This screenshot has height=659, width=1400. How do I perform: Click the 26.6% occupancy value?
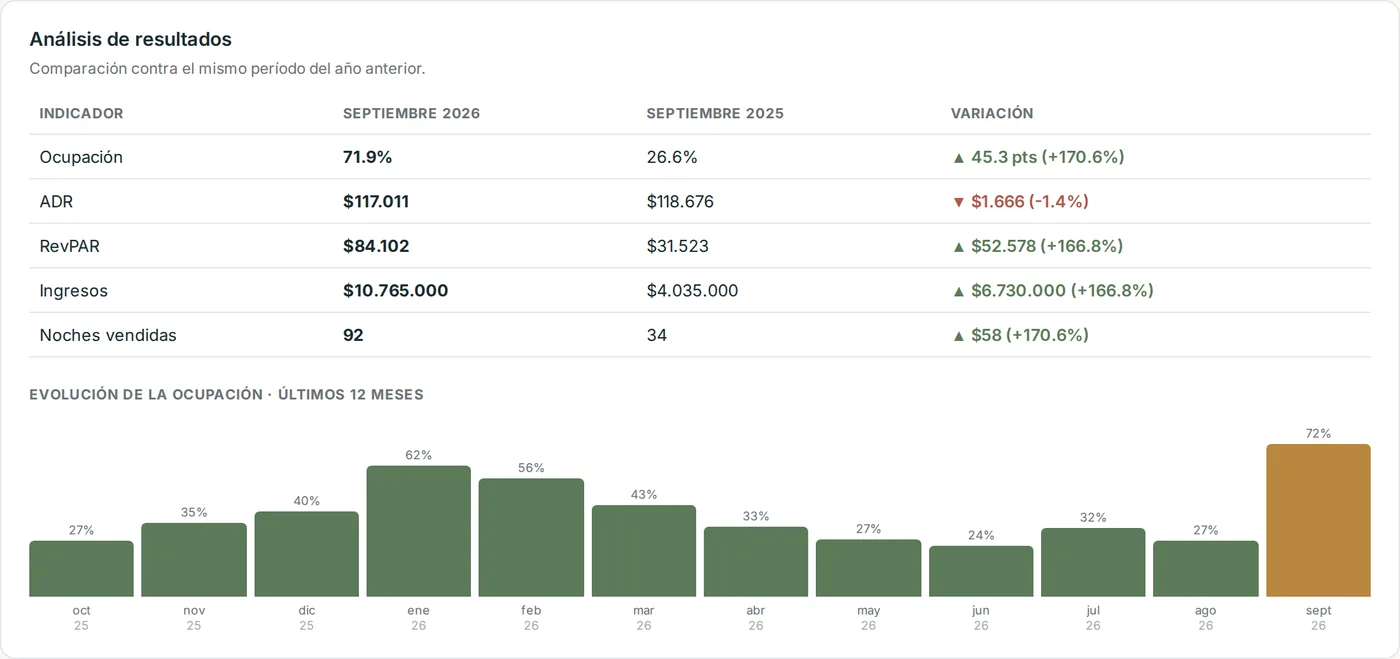(672, 157)
